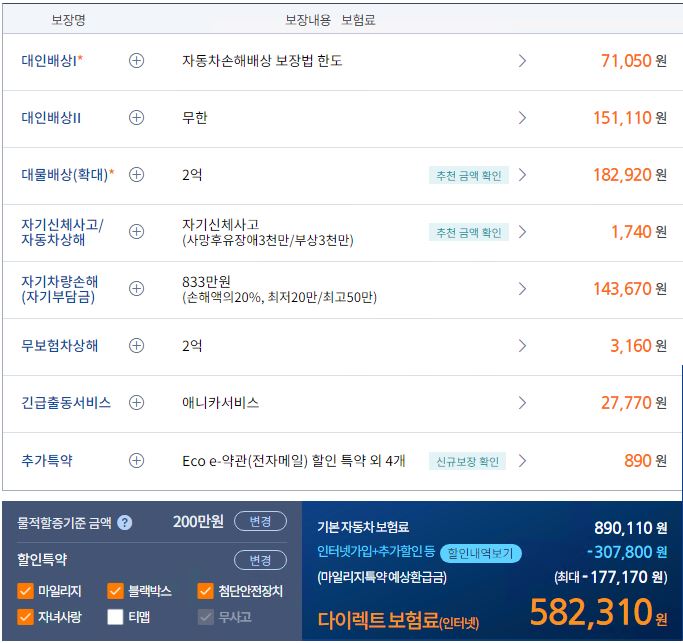Click the 긴급출동서비스 coverage name

coord(66,403)
